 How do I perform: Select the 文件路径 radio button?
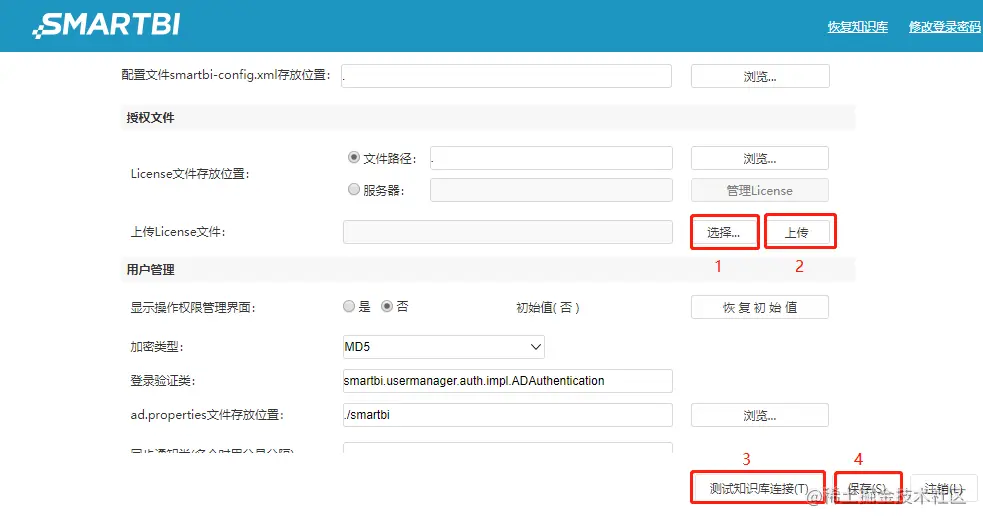tap(354, 157)
